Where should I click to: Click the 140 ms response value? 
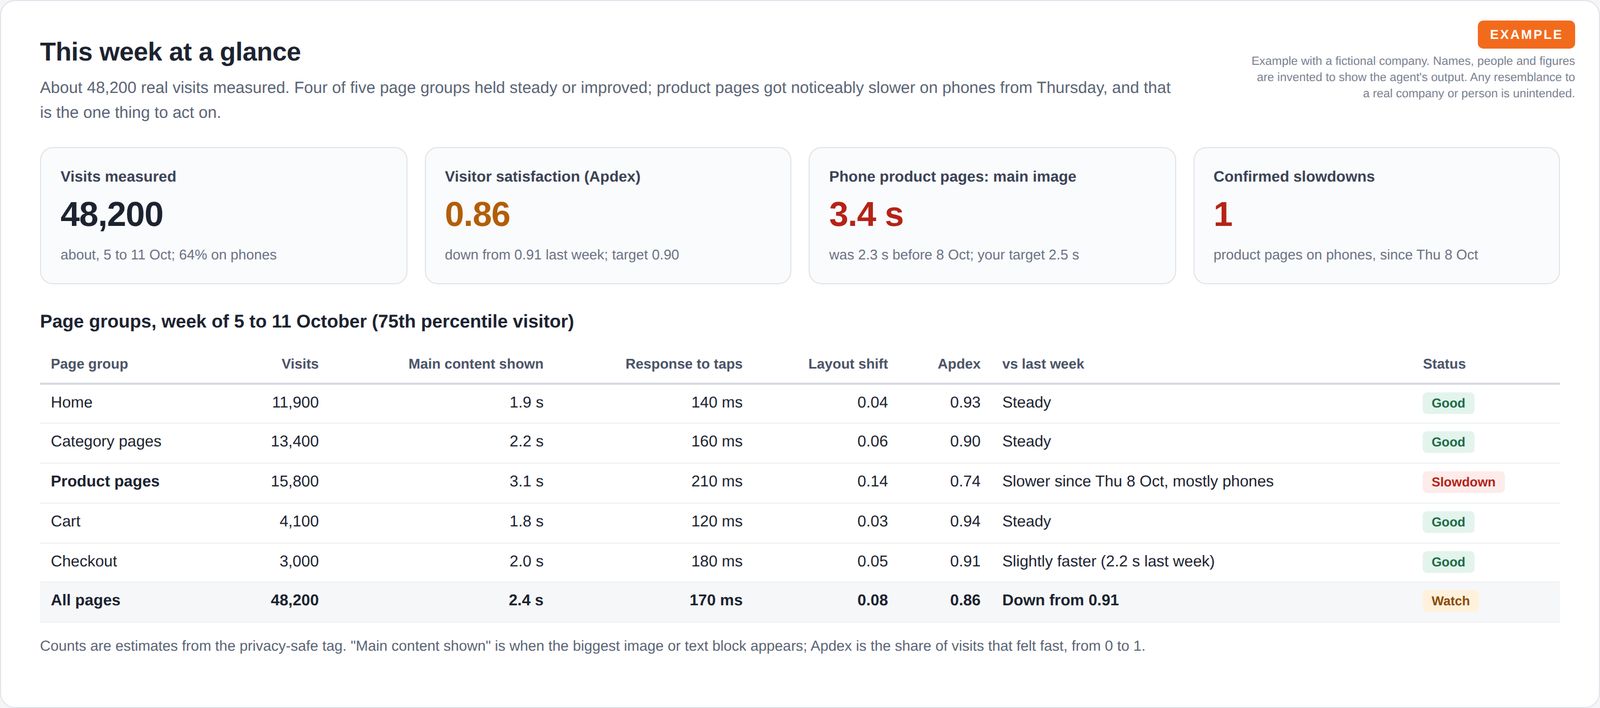coord(717,402)
